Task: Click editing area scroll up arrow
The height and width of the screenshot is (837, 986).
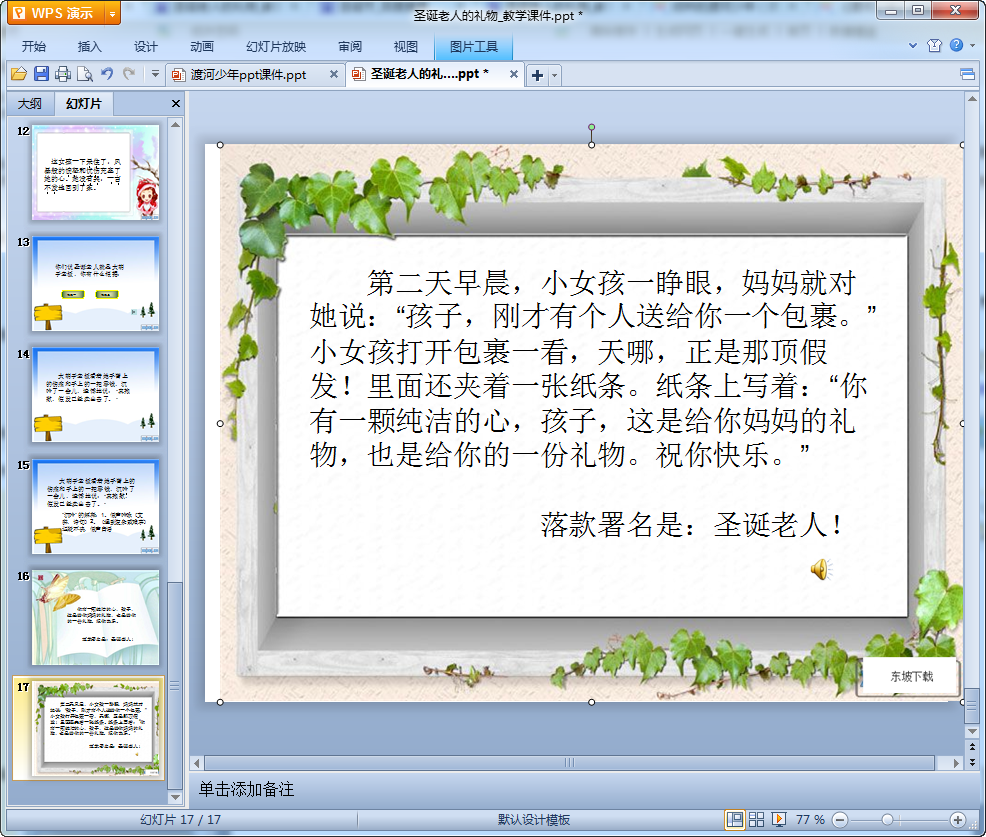Action: pyautogui.click(x=972, y=99)
